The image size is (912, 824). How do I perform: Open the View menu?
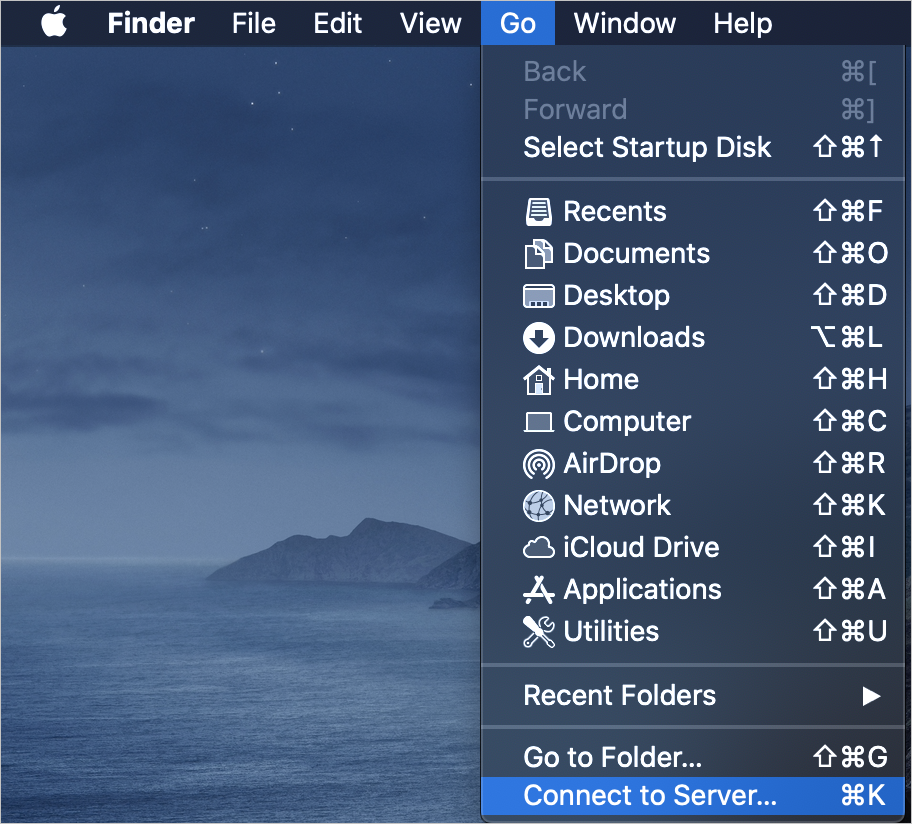pos(430,23)
